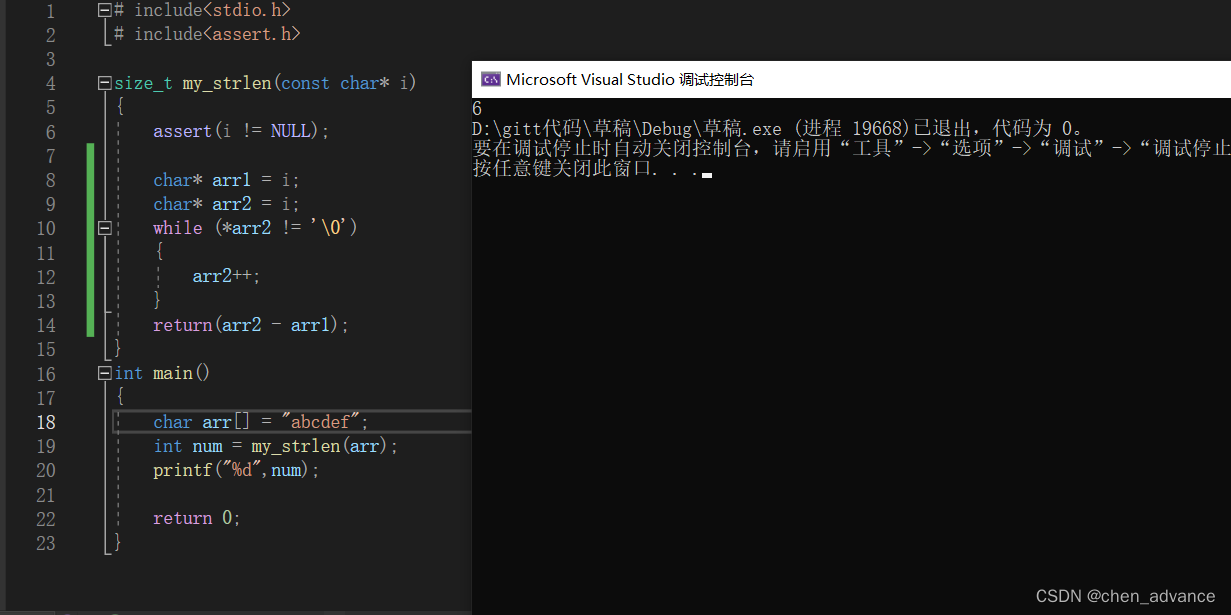Click line number 16 in the gutter
Screen dimensions: 1231x615
click(46, 373)
